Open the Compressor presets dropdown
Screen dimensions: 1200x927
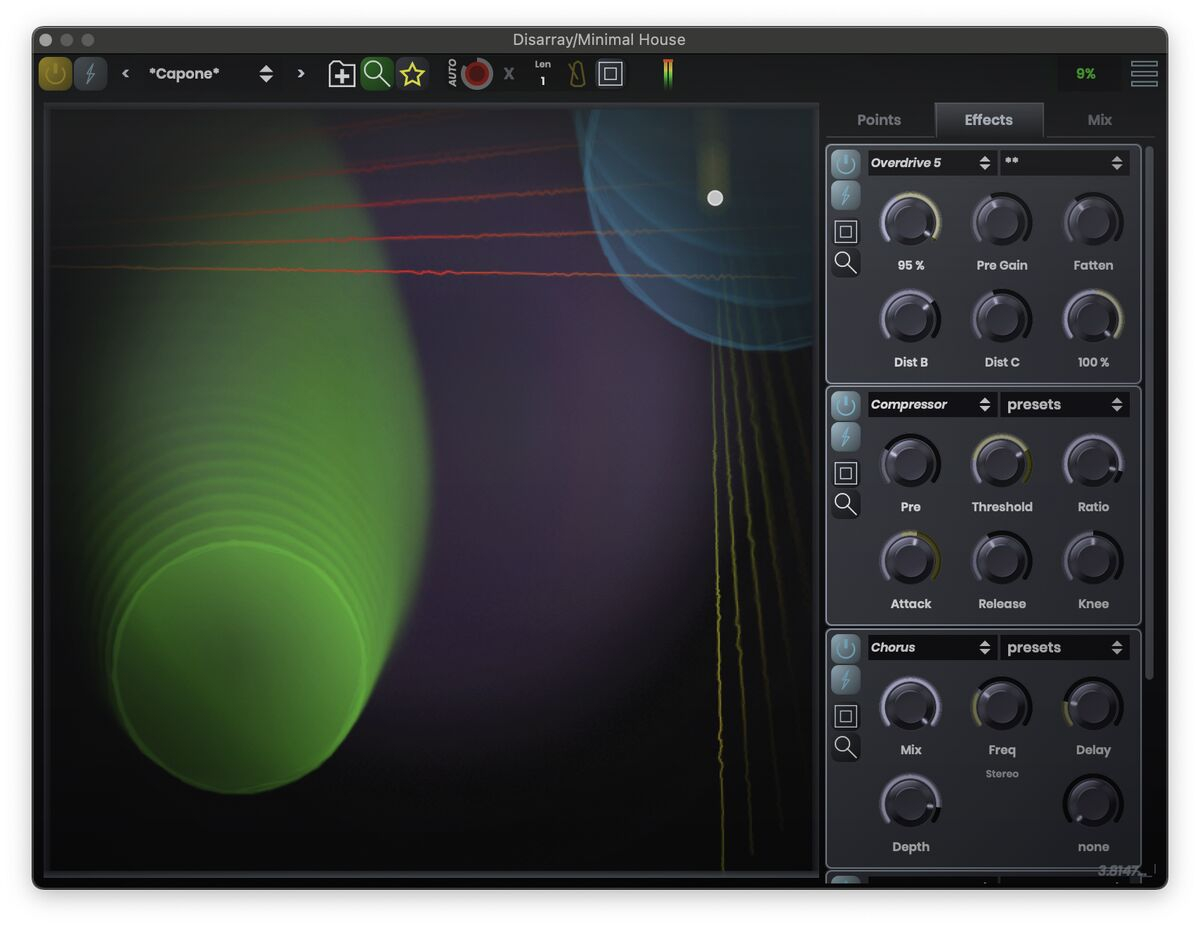click(x=1064, y=405)
